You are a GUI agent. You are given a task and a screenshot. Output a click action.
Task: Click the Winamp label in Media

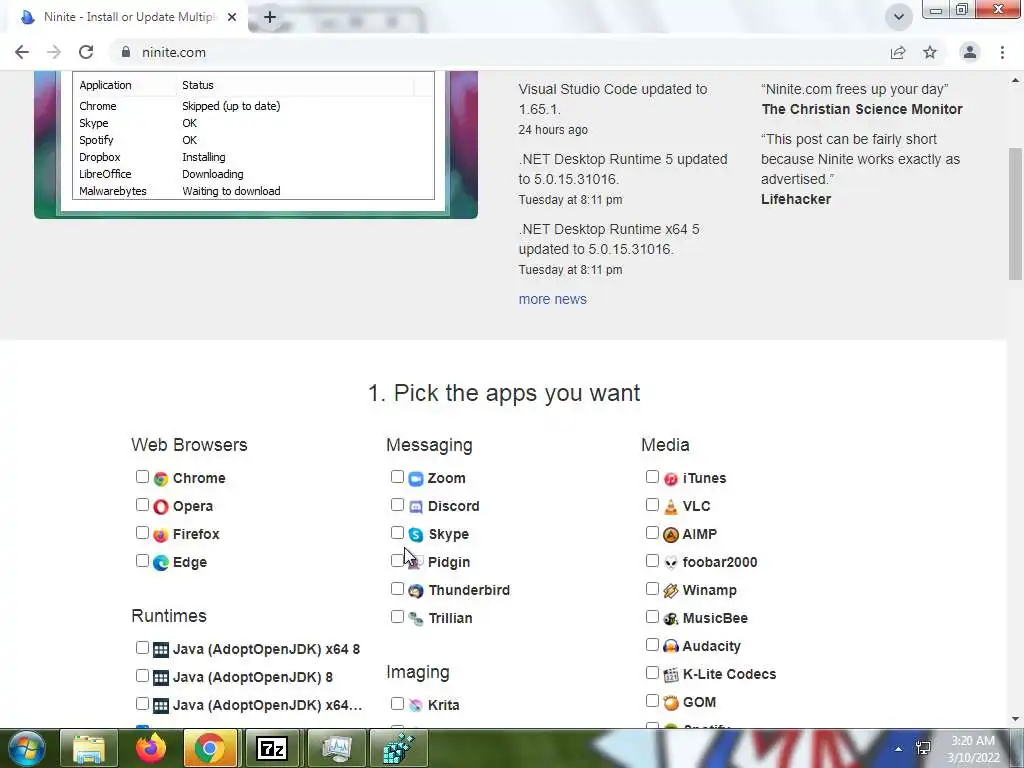(x=709, y=590)
